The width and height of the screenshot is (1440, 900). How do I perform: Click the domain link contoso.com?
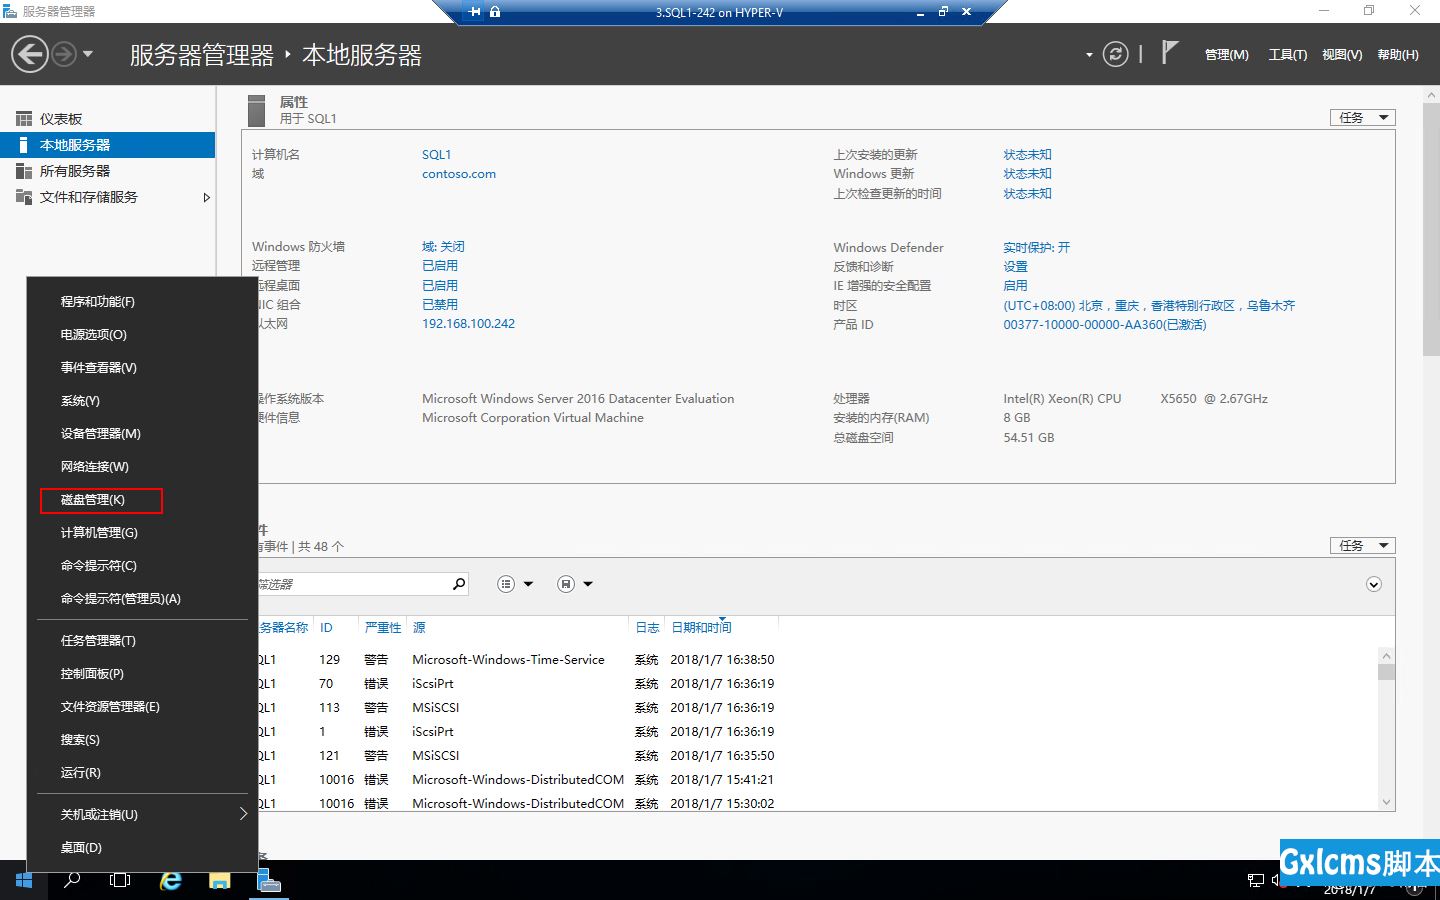pyautogui.click(x=459, y=174)
